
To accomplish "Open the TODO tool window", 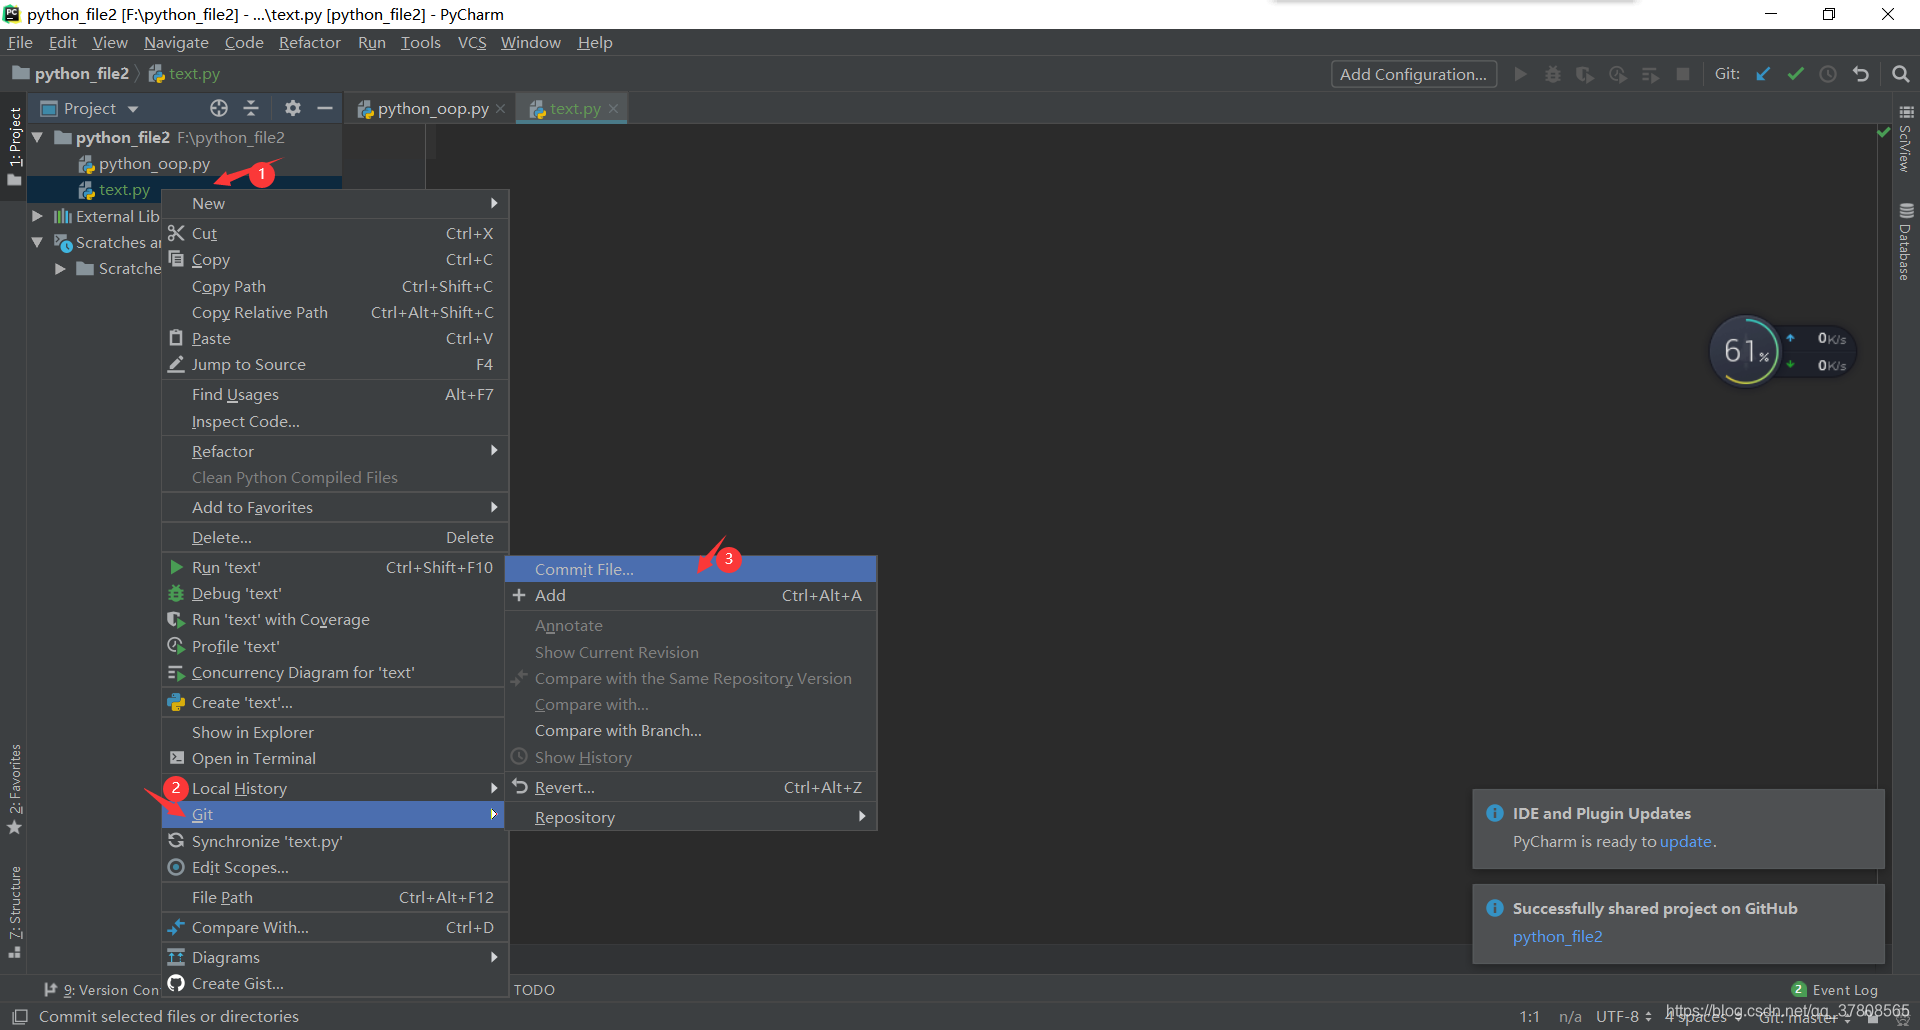I will click(534, 990).
